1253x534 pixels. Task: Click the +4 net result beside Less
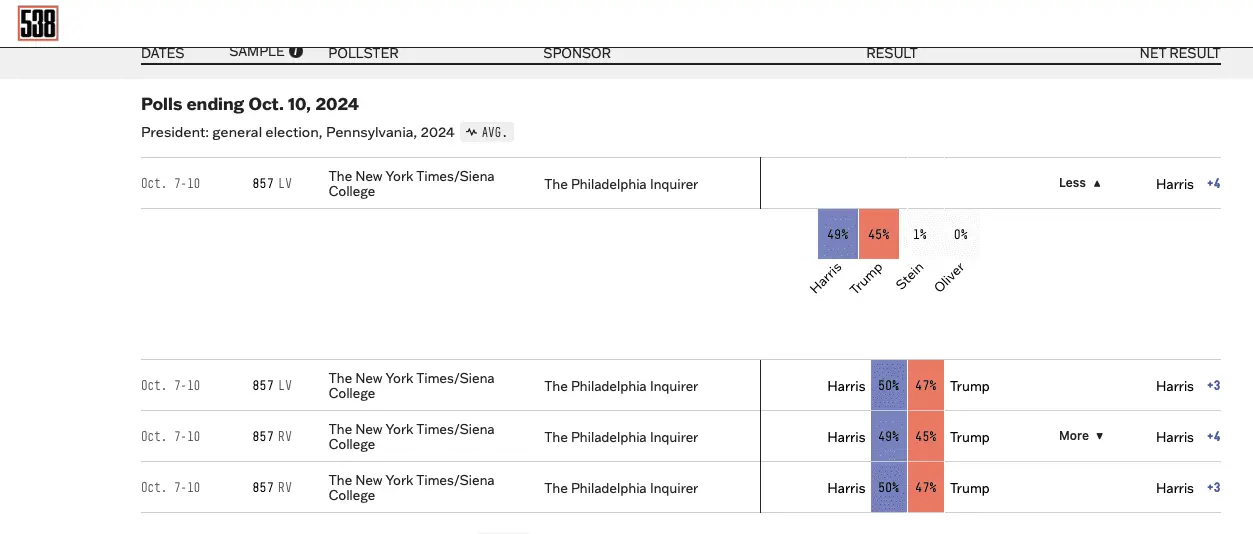[x=1214, y=184]
